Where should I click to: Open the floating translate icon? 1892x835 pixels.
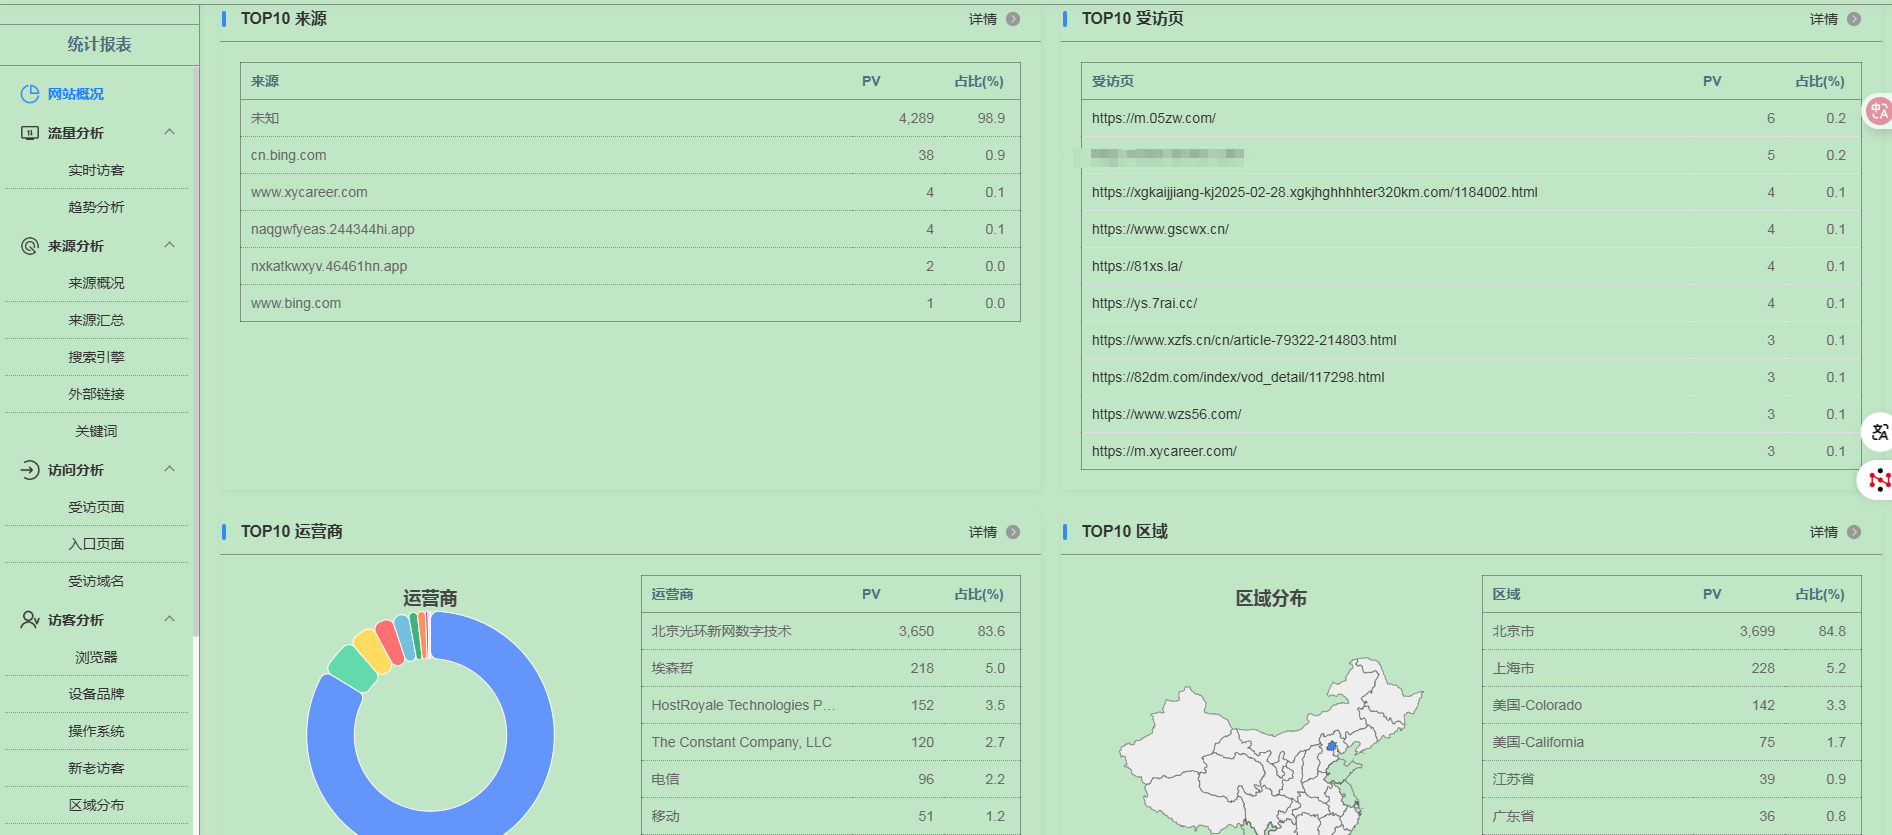[1879, 432]
